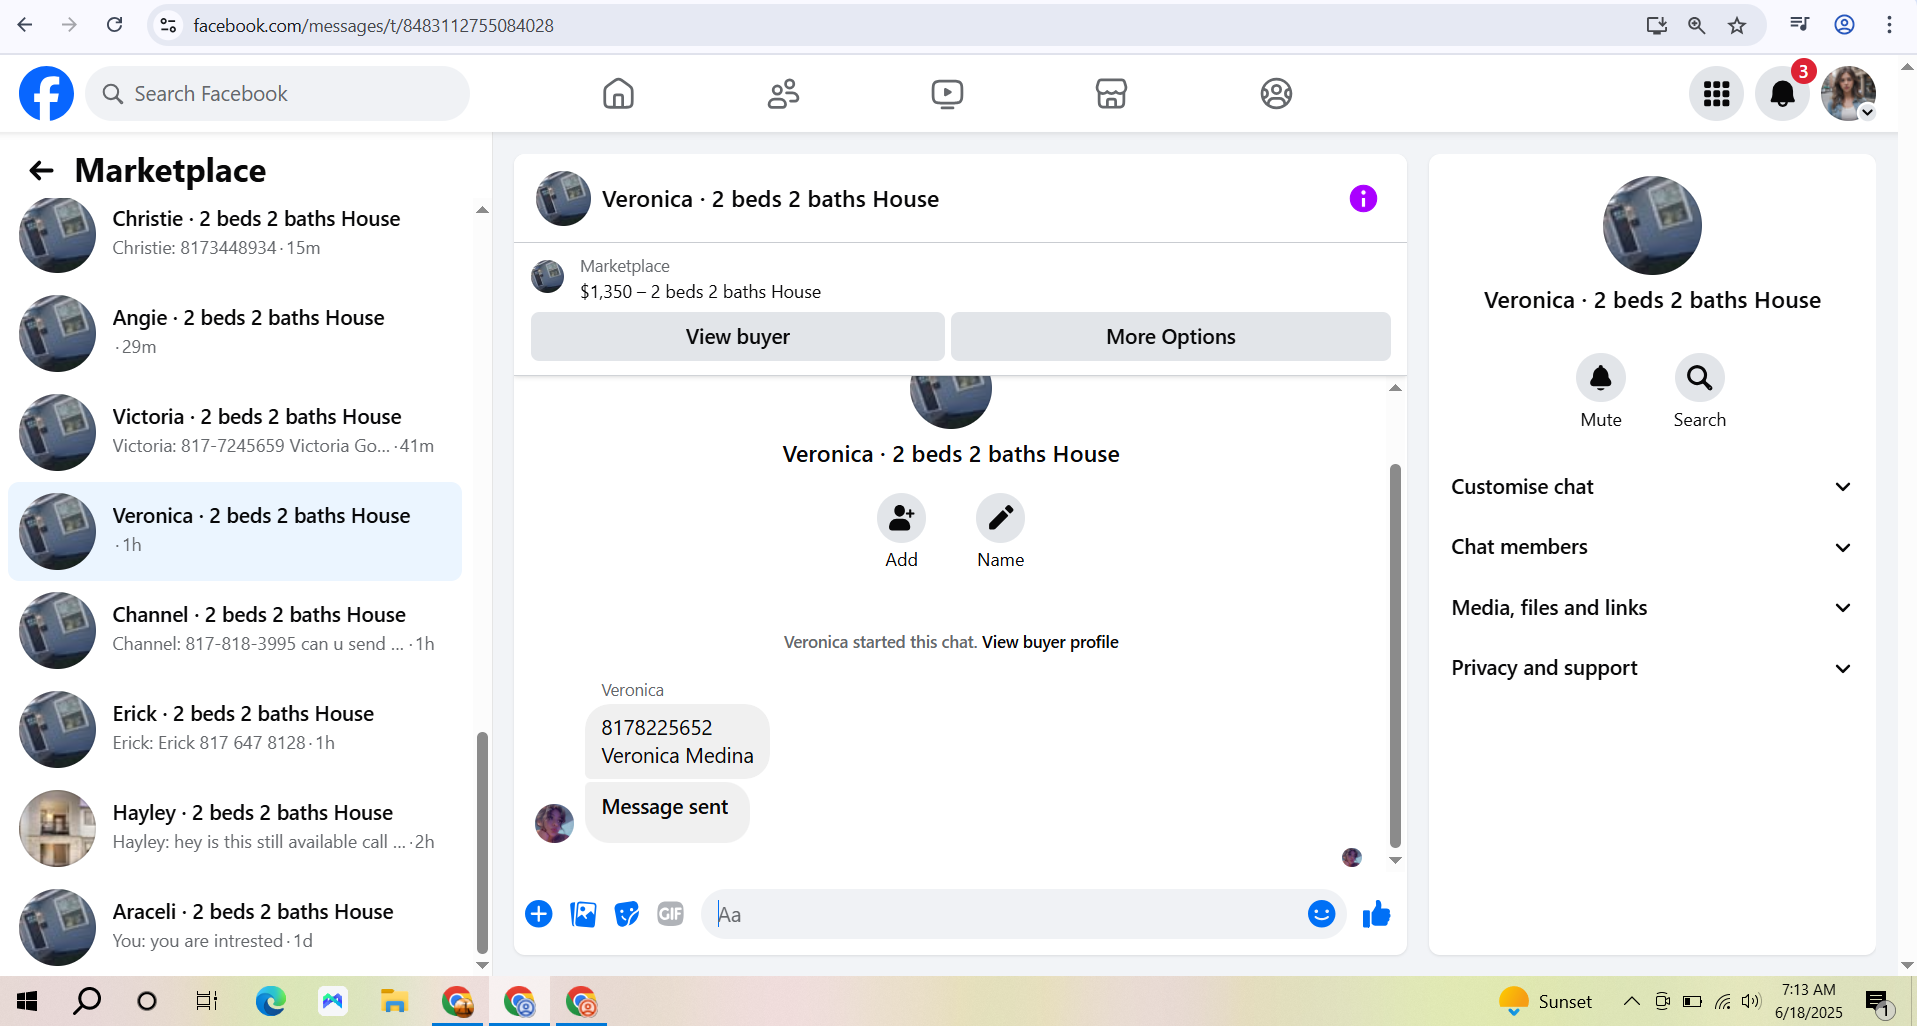The width and height of the screenshot is (1917, 1026).
Task: Zoom icon in address bar
Action: click(x=1696, y=25)
